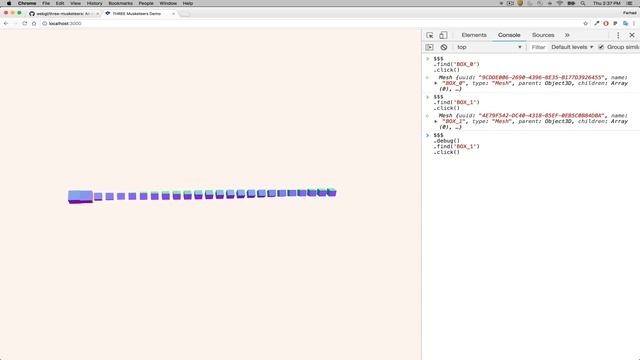Open the Chrome menu

[27, 3]
